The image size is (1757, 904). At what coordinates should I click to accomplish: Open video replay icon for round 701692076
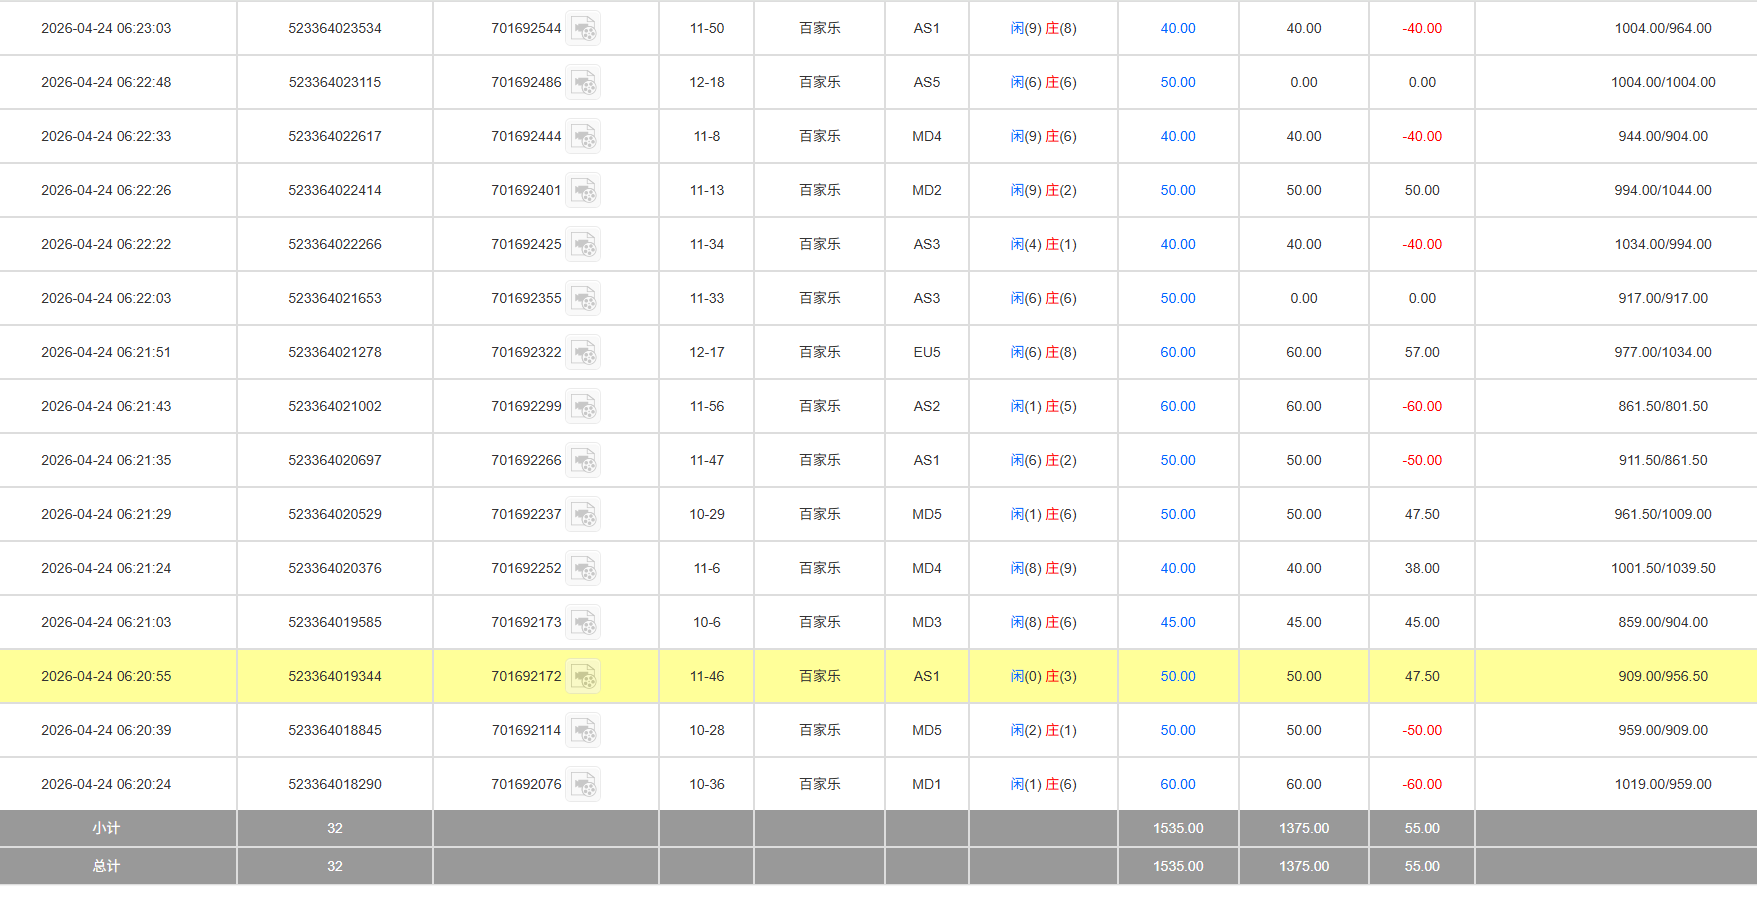coord(584,785)
